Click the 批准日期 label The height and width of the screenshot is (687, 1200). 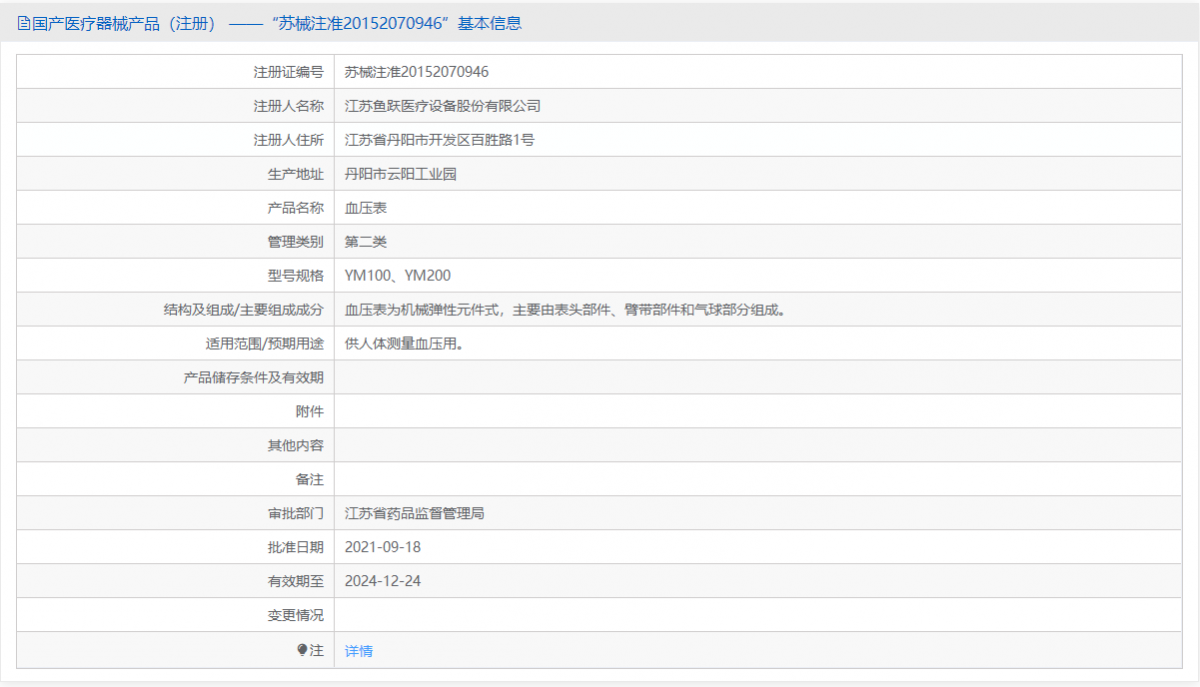(x=296, y=548)
